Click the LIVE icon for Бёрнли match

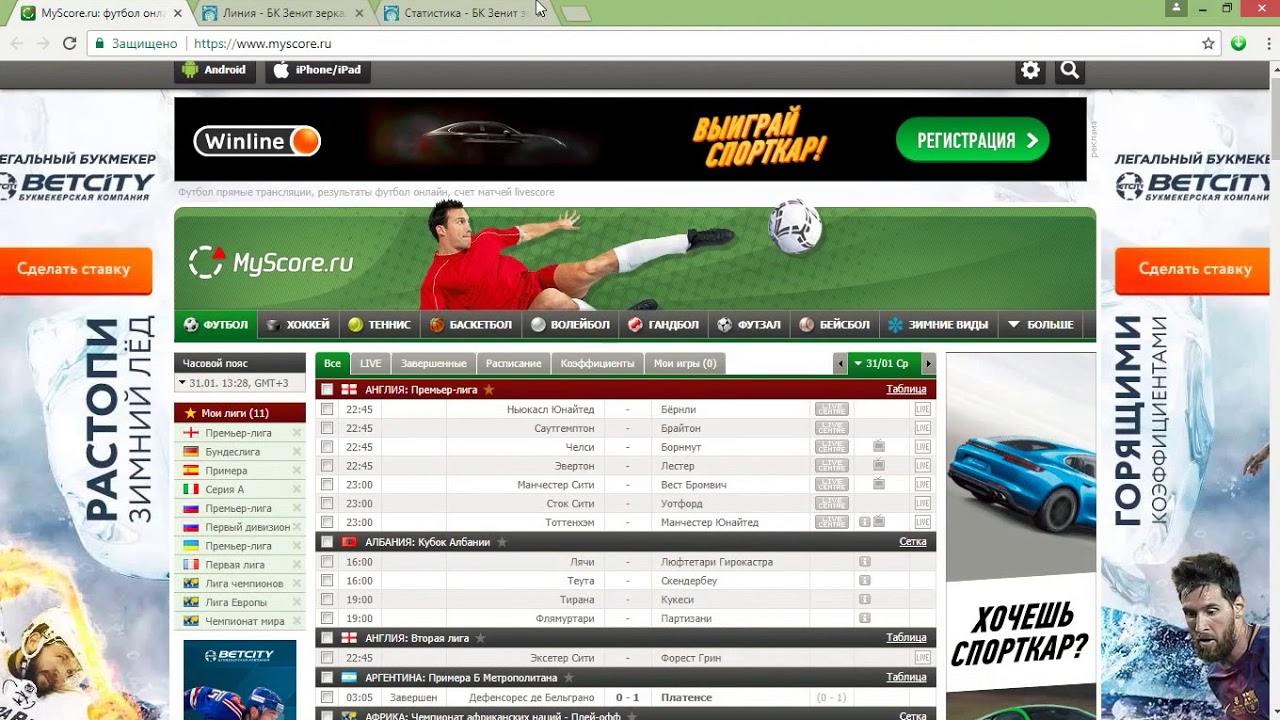(x=922, y=409)
